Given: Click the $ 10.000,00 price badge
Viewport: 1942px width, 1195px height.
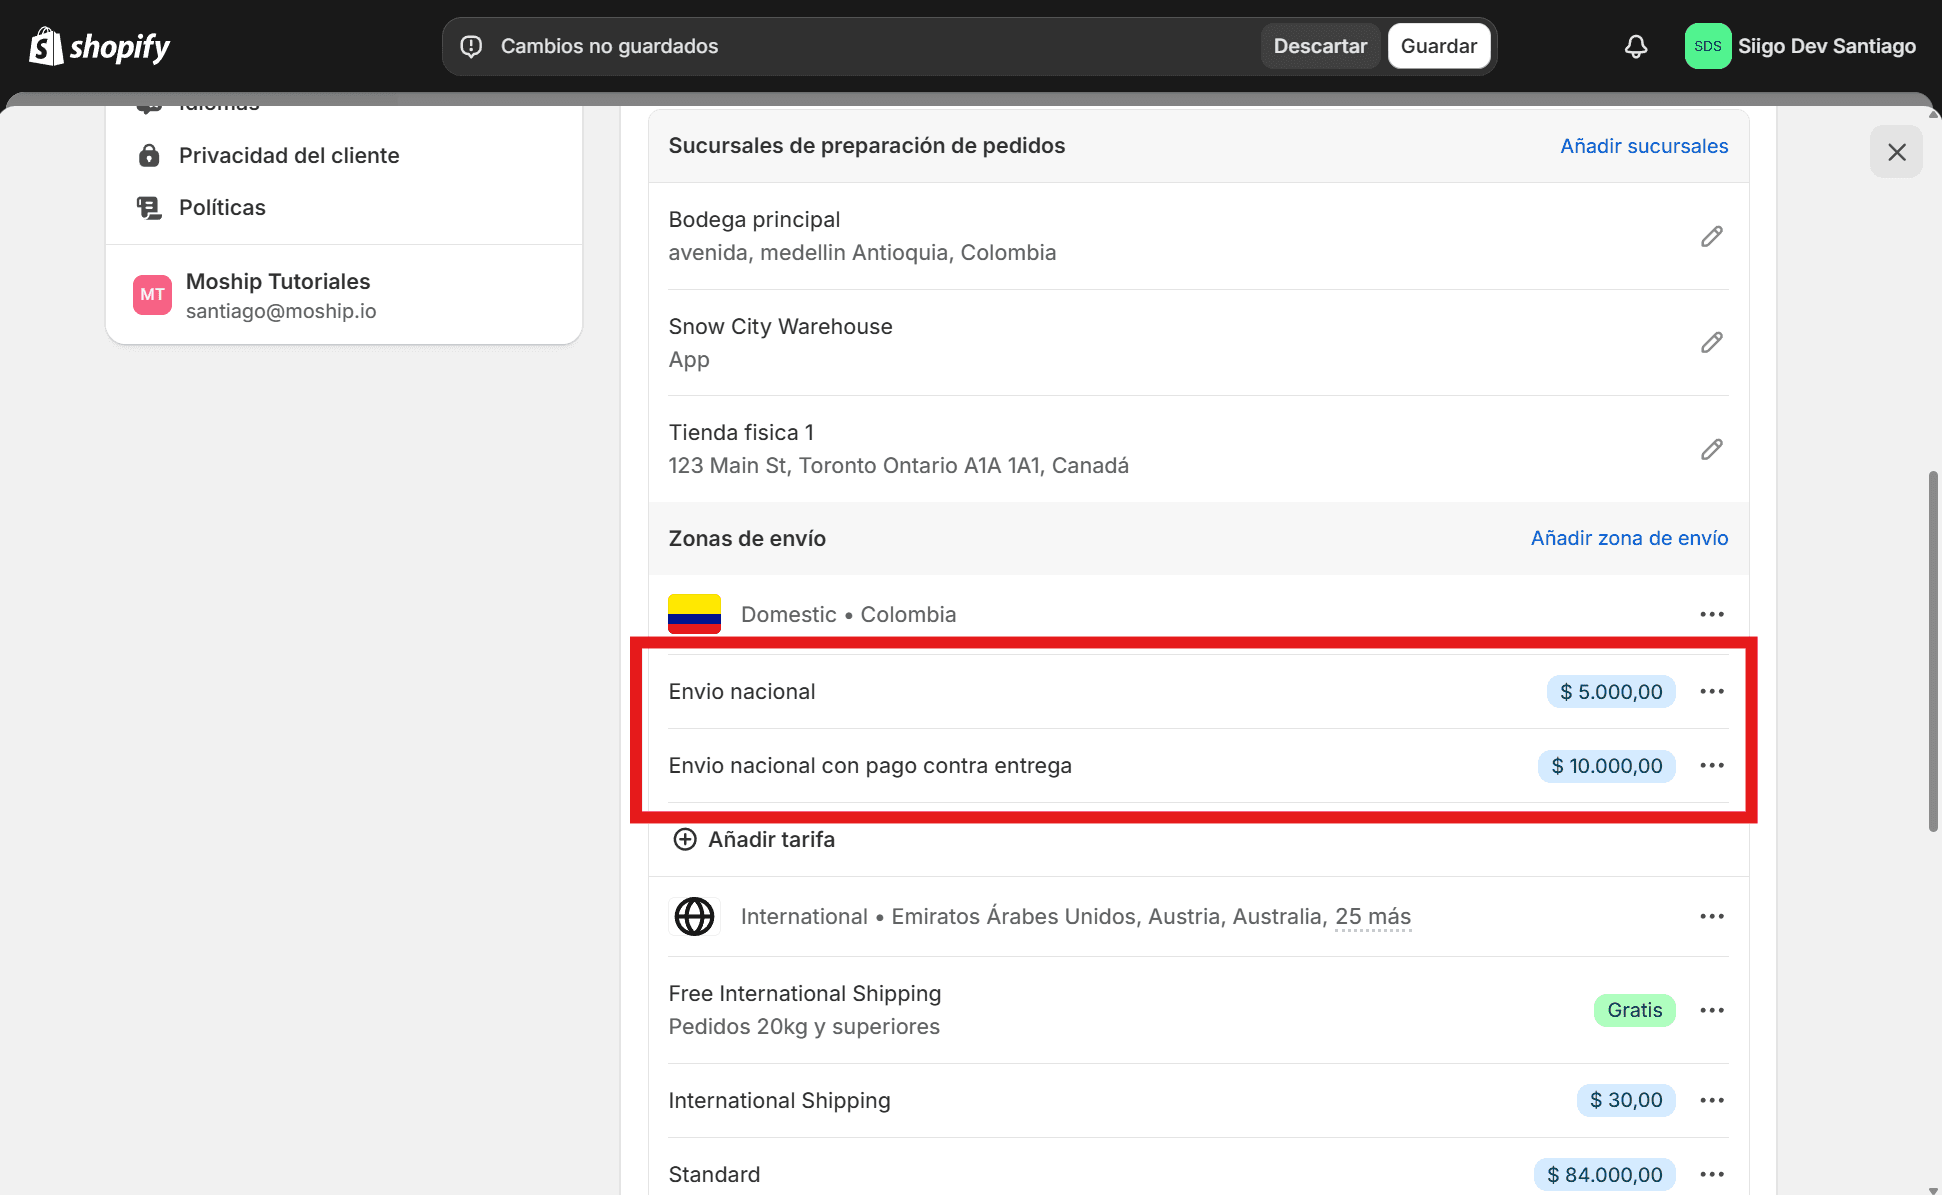Looking at the screenshot, I should click(x=1607, y=765).
